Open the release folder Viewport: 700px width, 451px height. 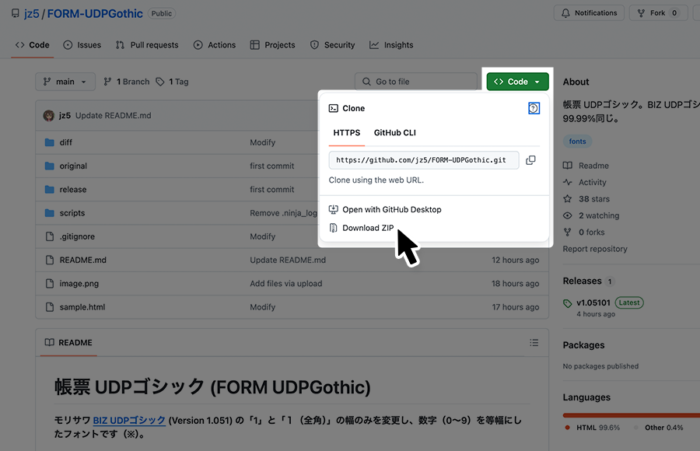[x=73, y=190]
